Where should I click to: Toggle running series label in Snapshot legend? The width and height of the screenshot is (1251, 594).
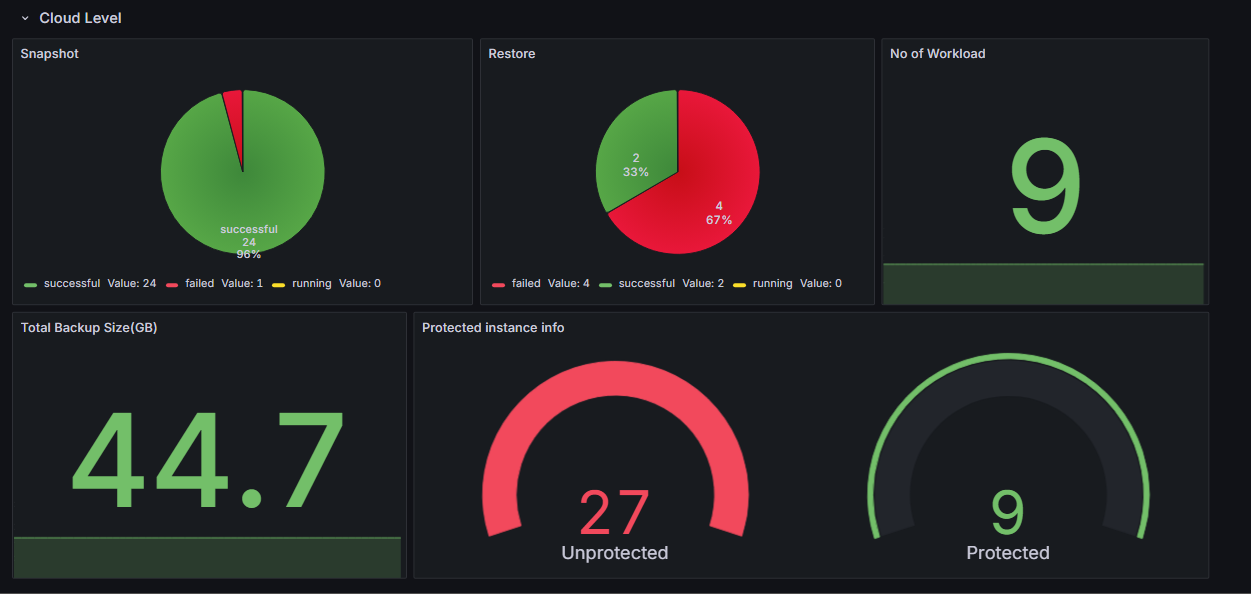[311, 284]
